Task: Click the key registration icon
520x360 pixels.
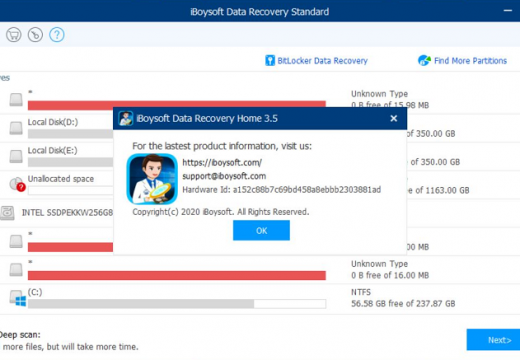Action: tap(35, 35)
